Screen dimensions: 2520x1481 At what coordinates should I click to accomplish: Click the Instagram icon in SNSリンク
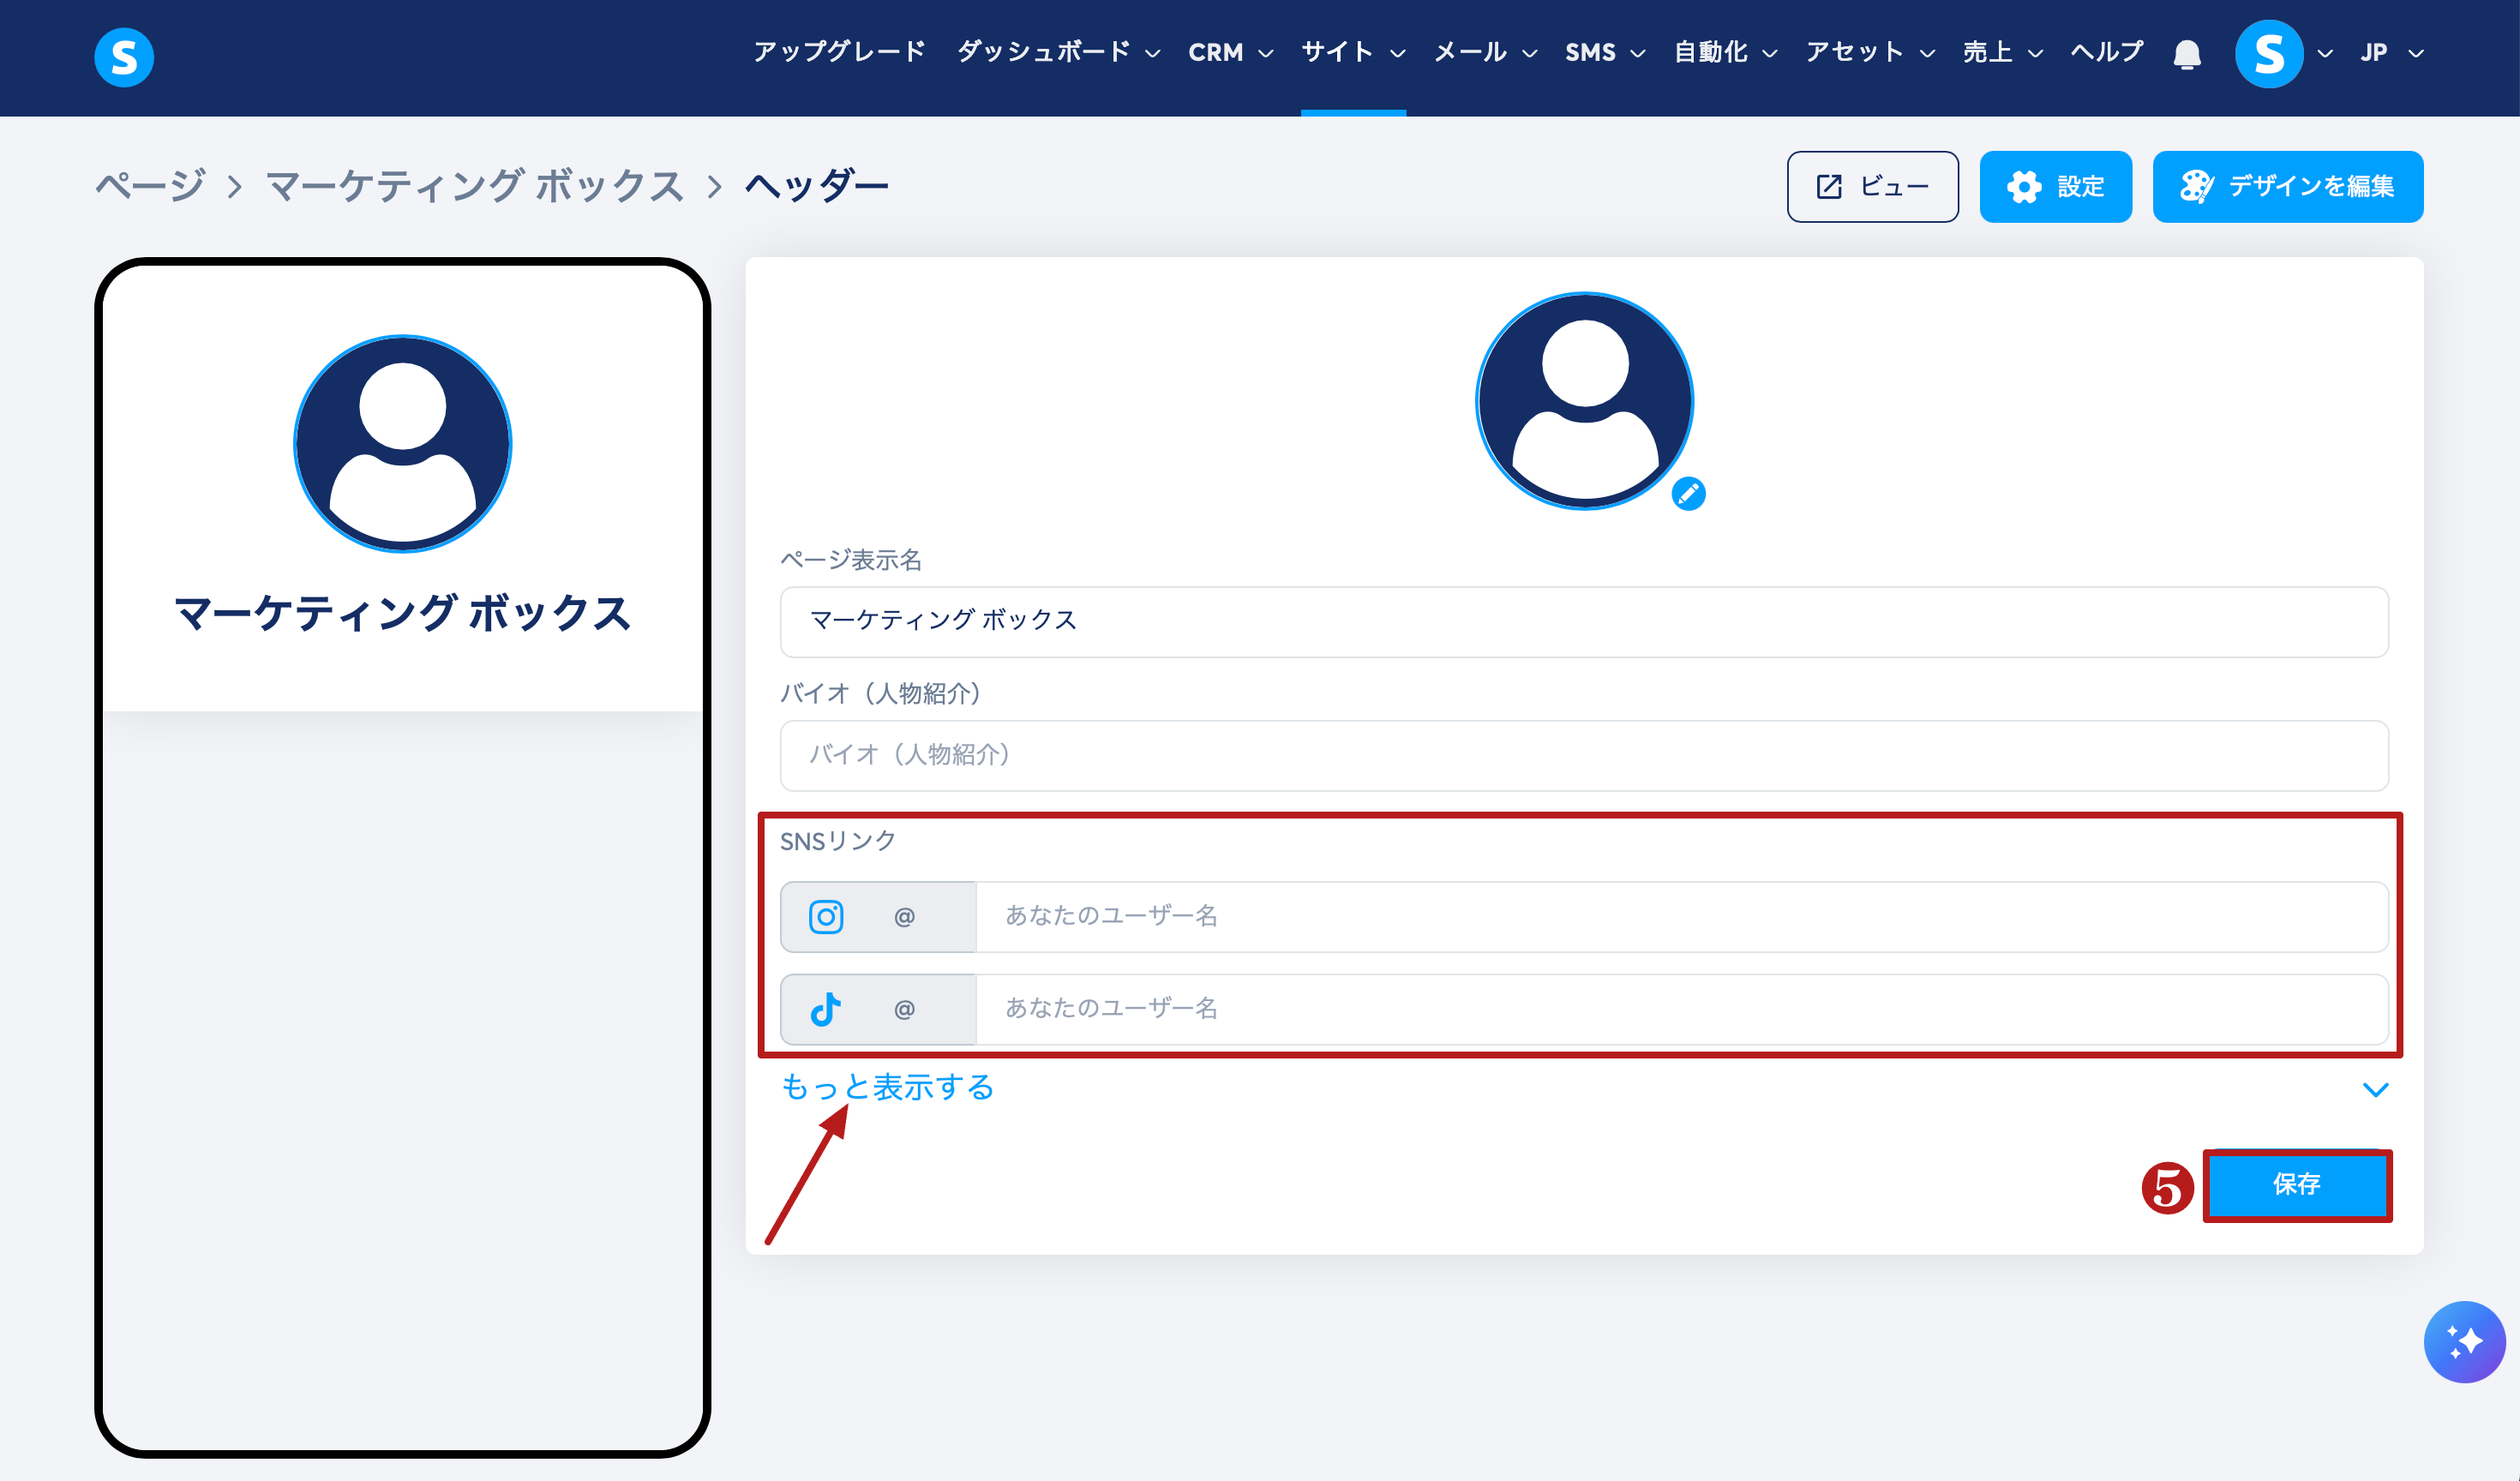click(826, 917)
